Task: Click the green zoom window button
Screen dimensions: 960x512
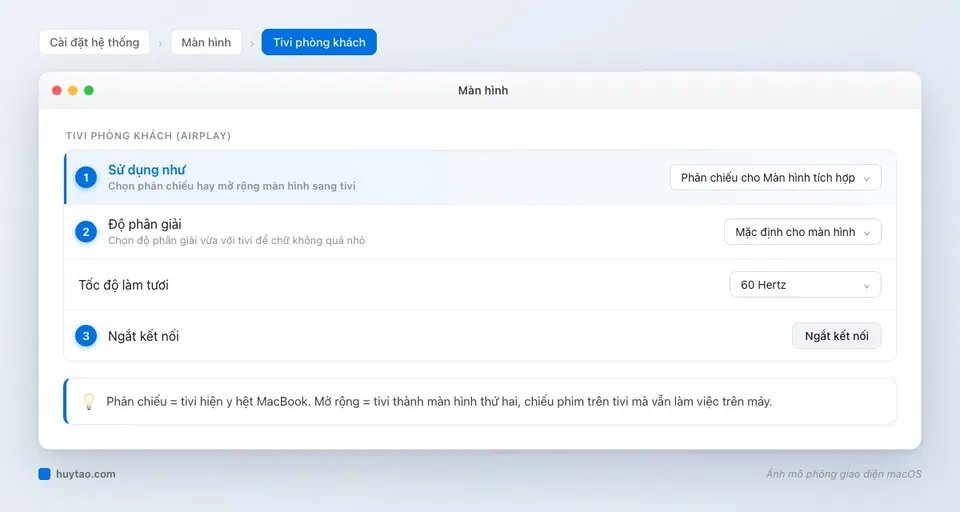Action: coord(89,91)
